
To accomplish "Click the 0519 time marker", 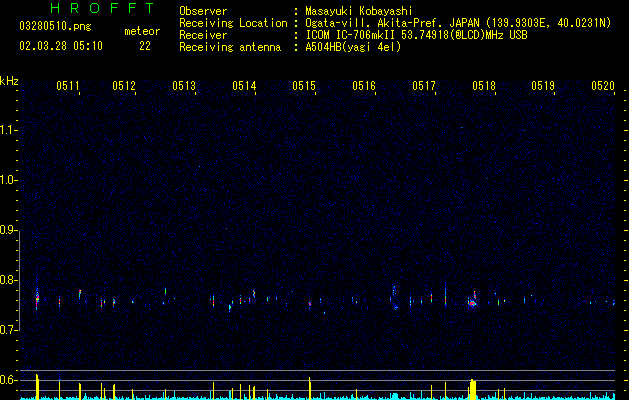I will [x=543, y=85].
